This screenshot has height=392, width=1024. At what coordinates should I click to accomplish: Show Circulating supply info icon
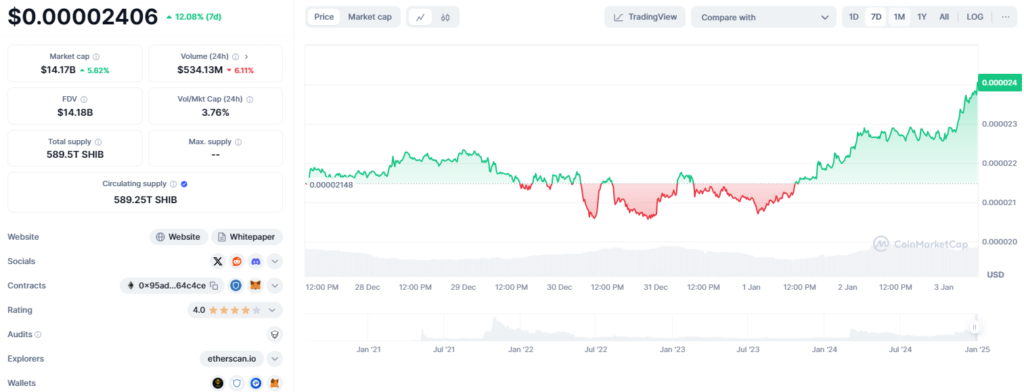[173, 184]
